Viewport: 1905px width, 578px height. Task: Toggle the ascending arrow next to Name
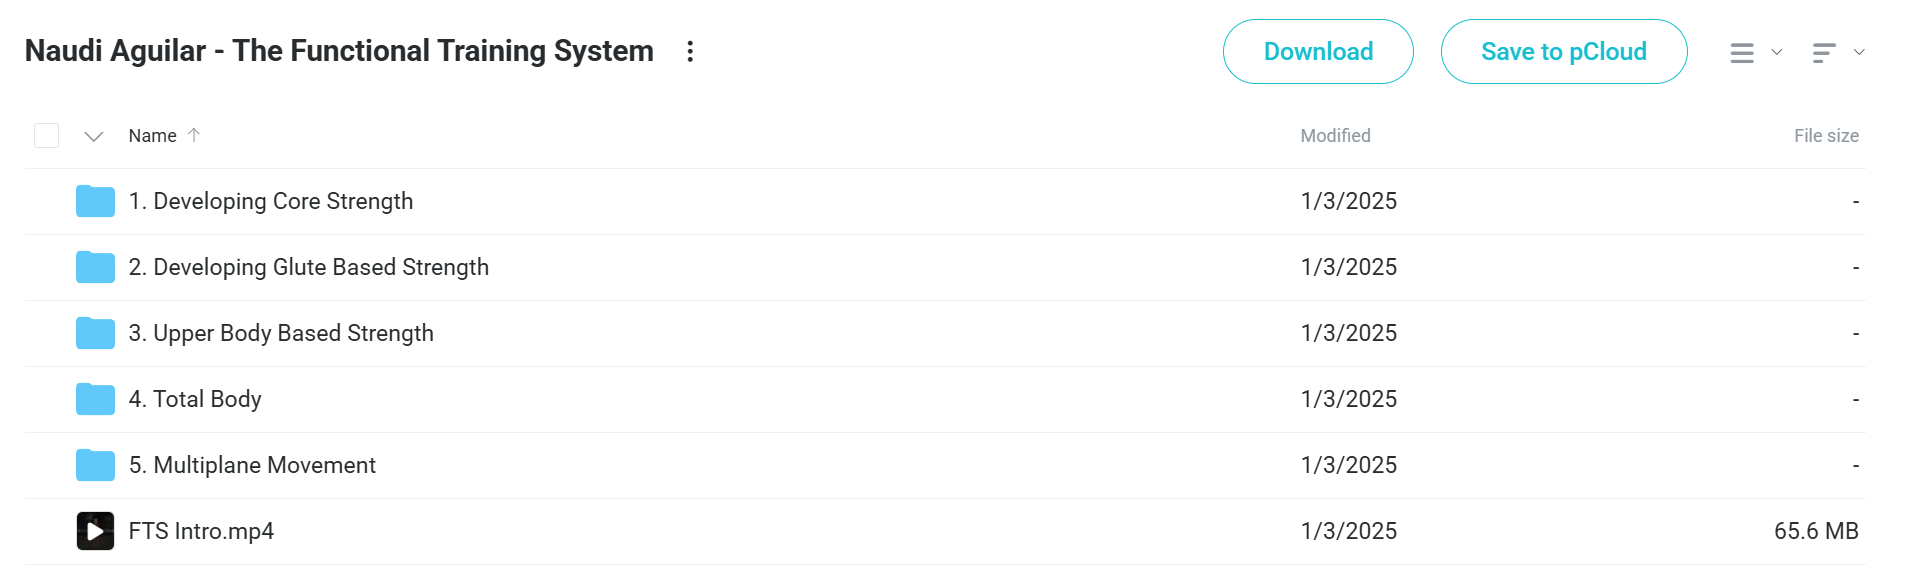(194, 135)
